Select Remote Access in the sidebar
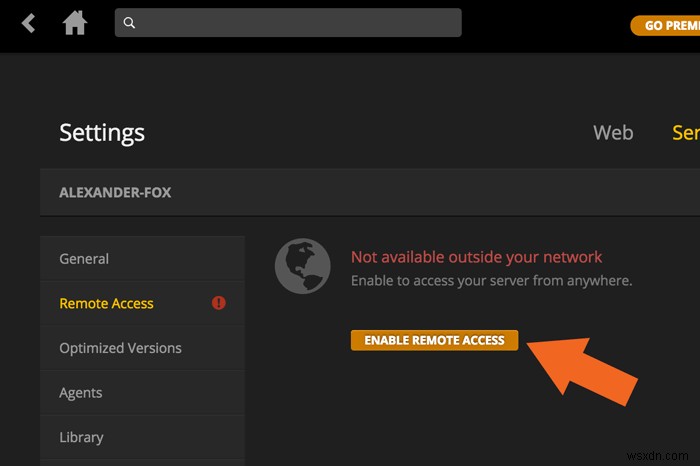 coord(106,303)
